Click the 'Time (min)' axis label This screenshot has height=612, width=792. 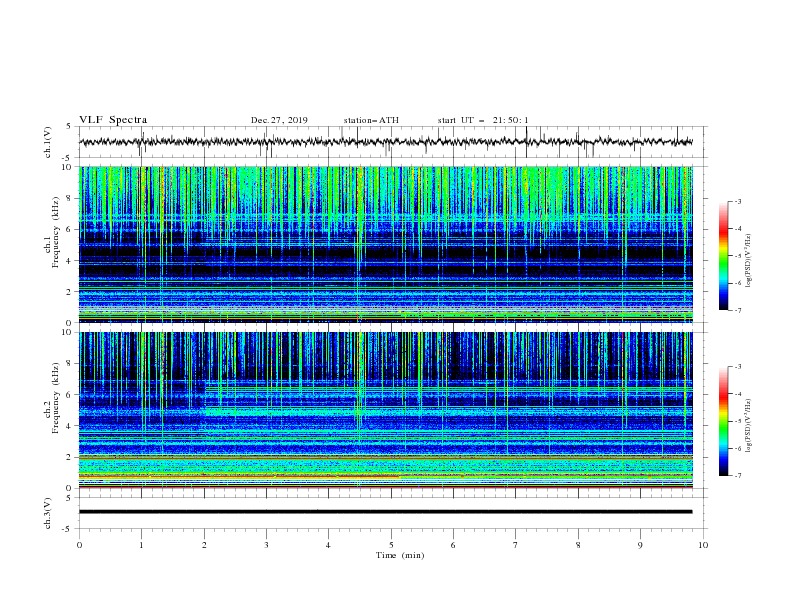point(400,555)
